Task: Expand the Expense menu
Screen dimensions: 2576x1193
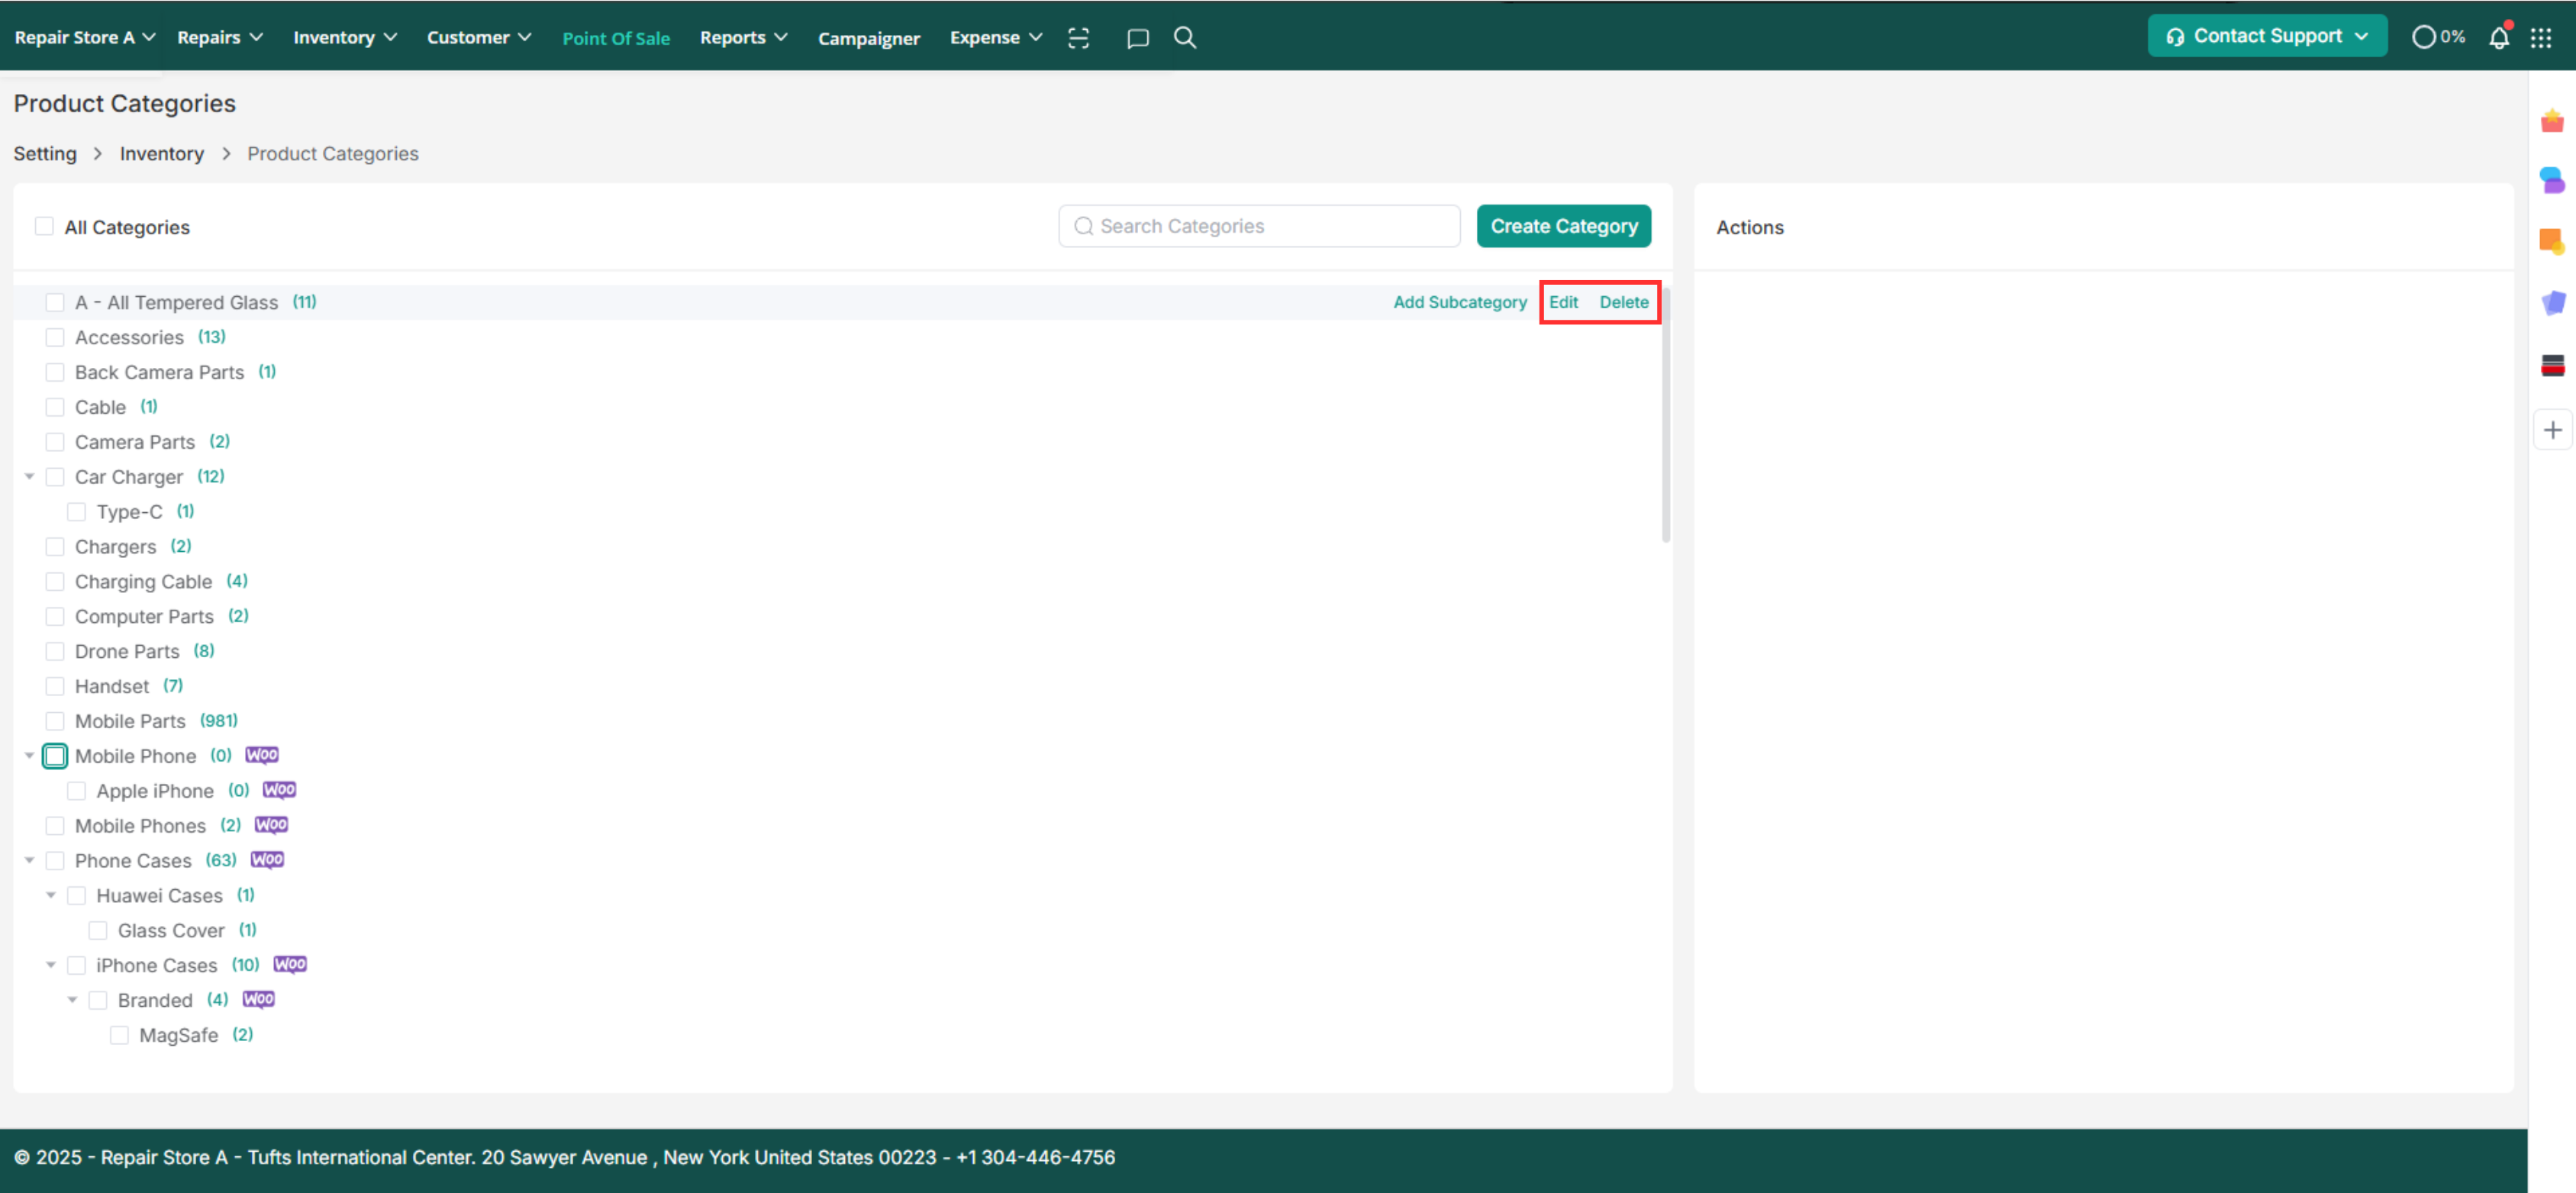Action: (x=995, y=37)
